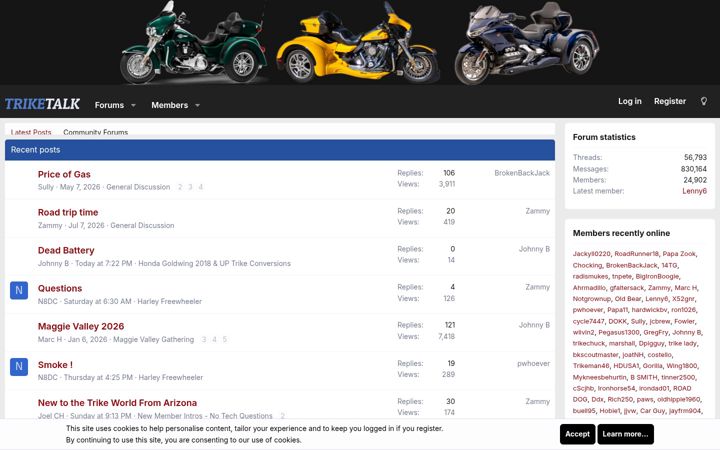Click the yellow trike banner image
The height and width of the screenshot is (450, 720).
click(x=357, y=42)
